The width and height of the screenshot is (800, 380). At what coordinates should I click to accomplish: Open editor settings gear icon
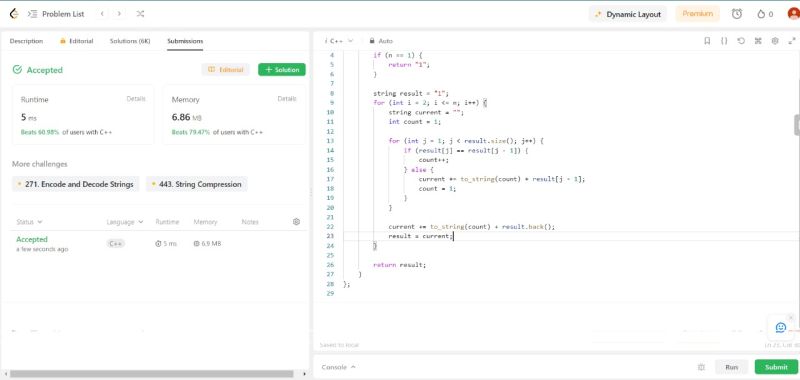[x=775, y=41]
